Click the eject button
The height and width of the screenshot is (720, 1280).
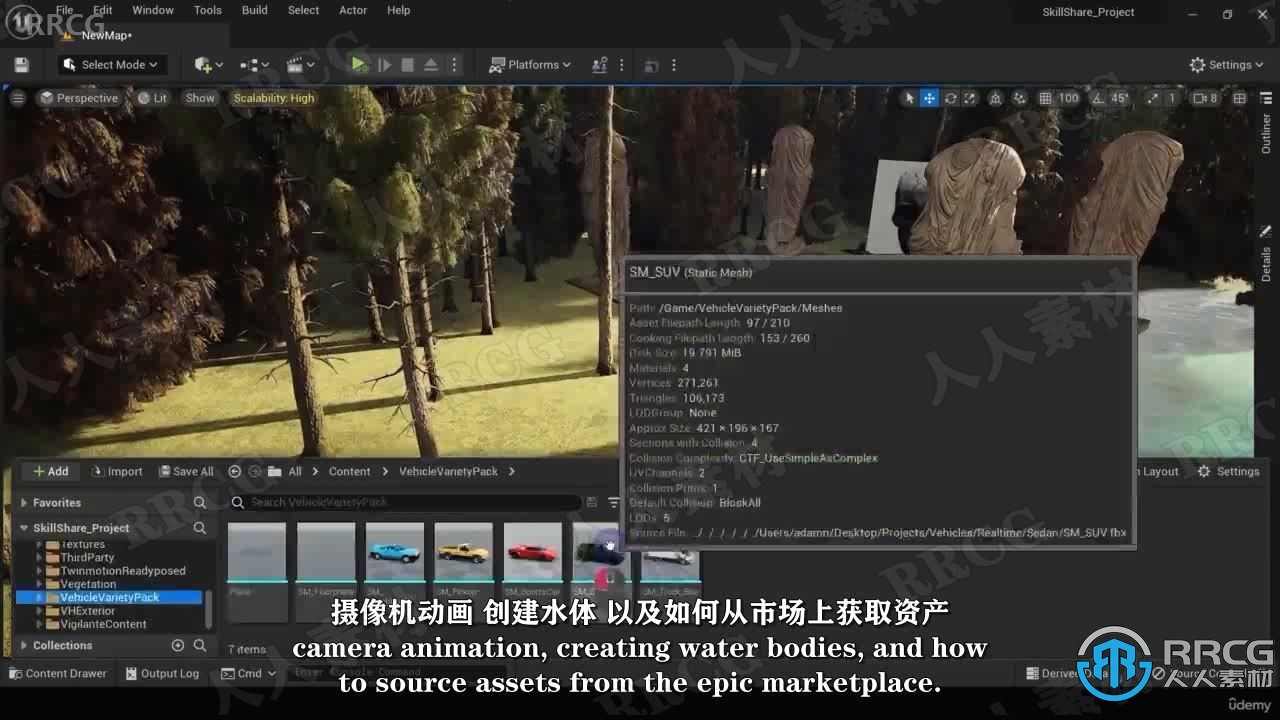click(x=430, y=65)
